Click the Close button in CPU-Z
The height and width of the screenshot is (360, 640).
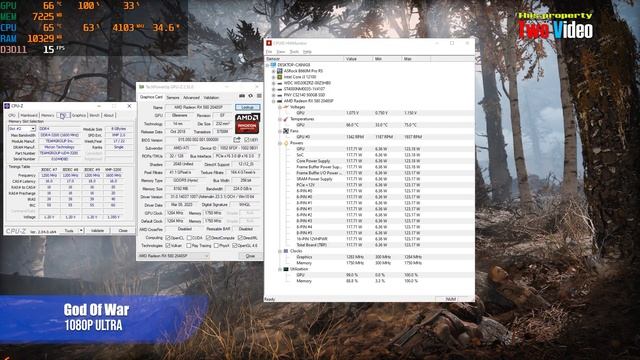(x=122, y=231)
